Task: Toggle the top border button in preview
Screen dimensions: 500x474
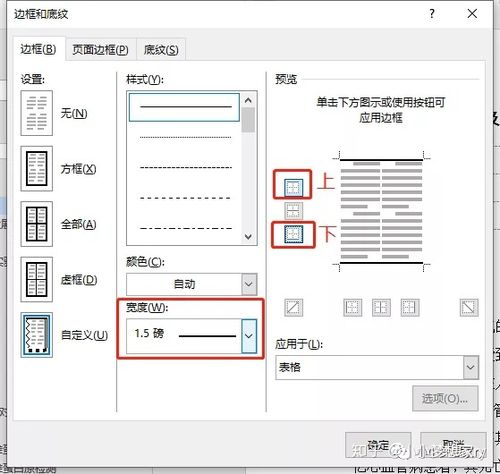Action: 294,188
